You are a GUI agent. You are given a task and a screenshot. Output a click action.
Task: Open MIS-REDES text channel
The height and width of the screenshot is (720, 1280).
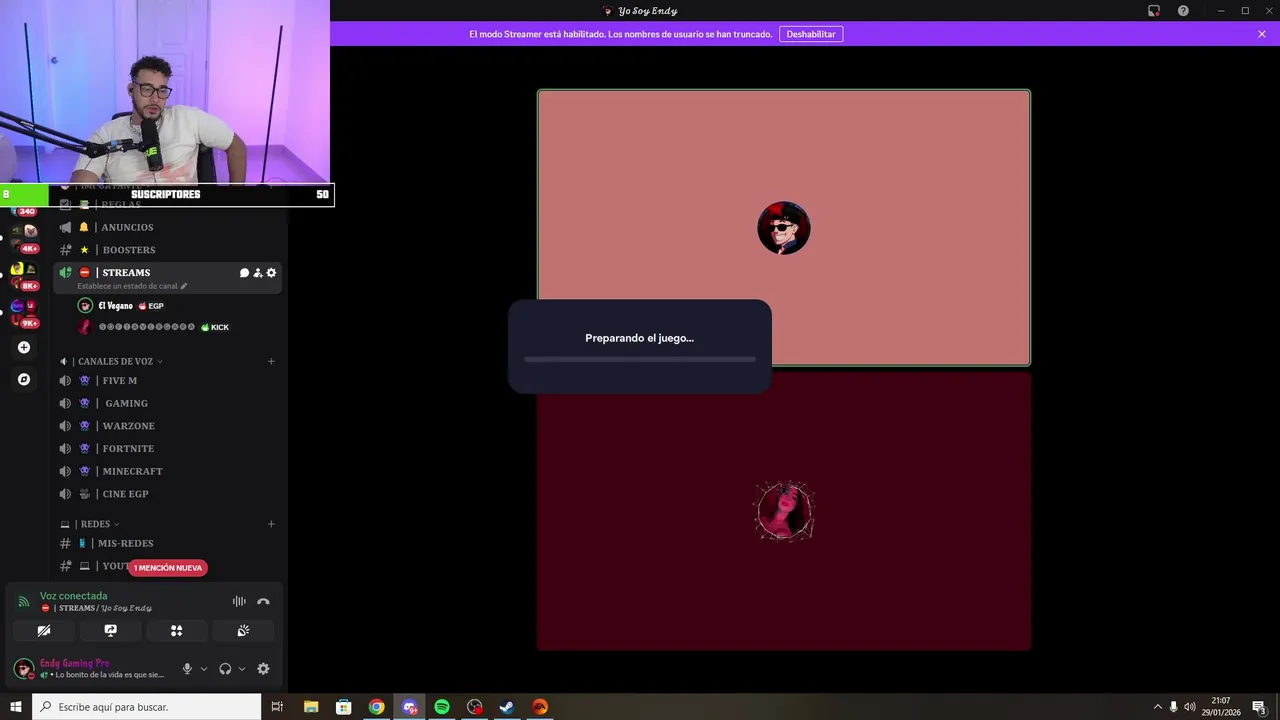coord(168,543)
